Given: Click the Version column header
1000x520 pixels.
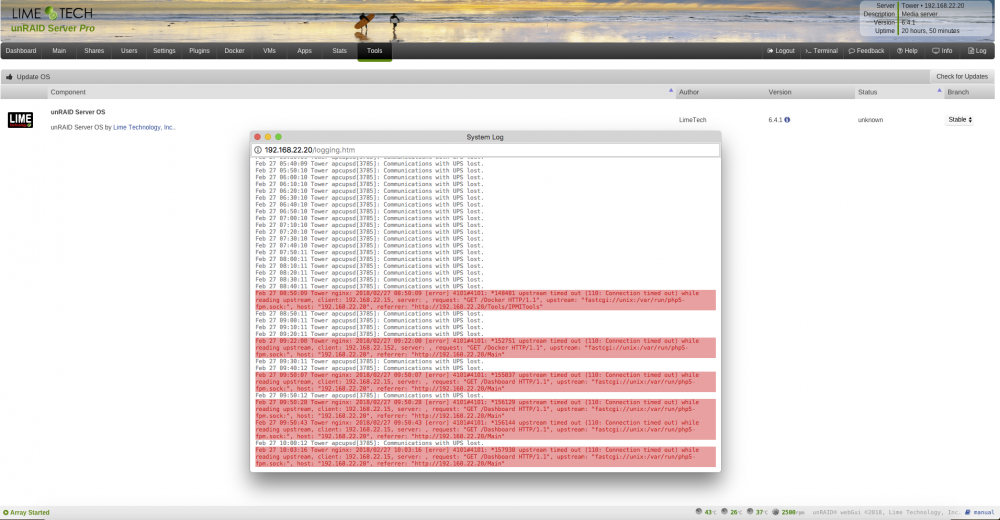Looking at the screenshot, I should point(779,93).
